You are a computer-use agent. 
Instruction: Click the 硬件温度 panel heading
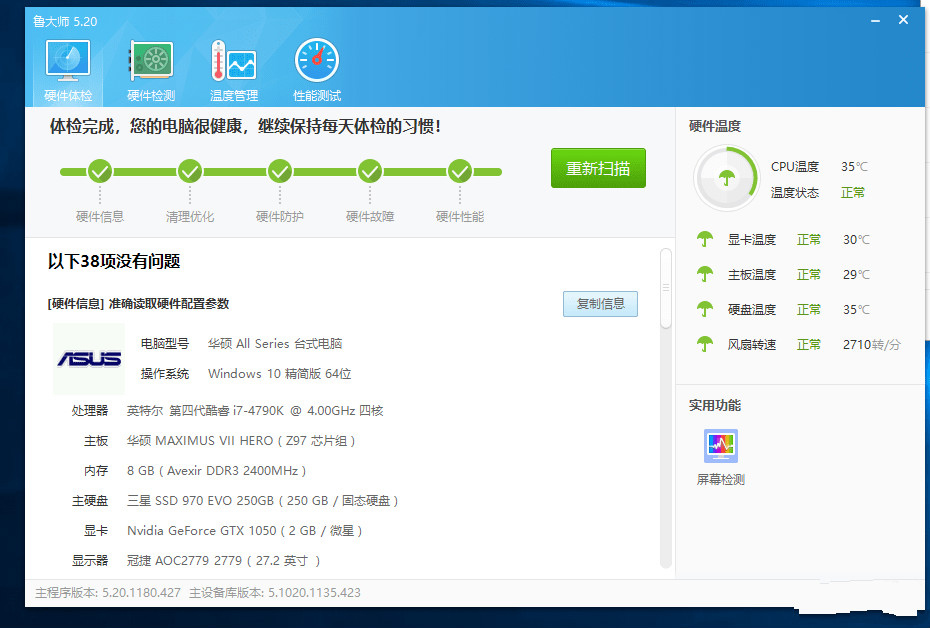715,126
